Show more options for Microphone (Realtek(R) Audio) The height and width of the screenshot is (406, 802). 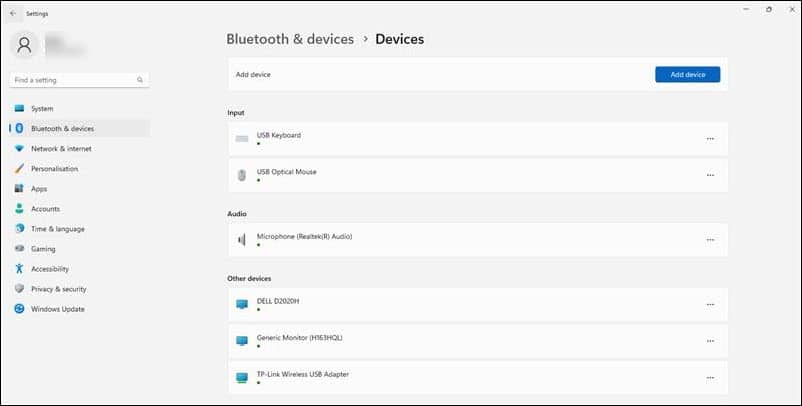pyautogui.click(x=710, y=240)
